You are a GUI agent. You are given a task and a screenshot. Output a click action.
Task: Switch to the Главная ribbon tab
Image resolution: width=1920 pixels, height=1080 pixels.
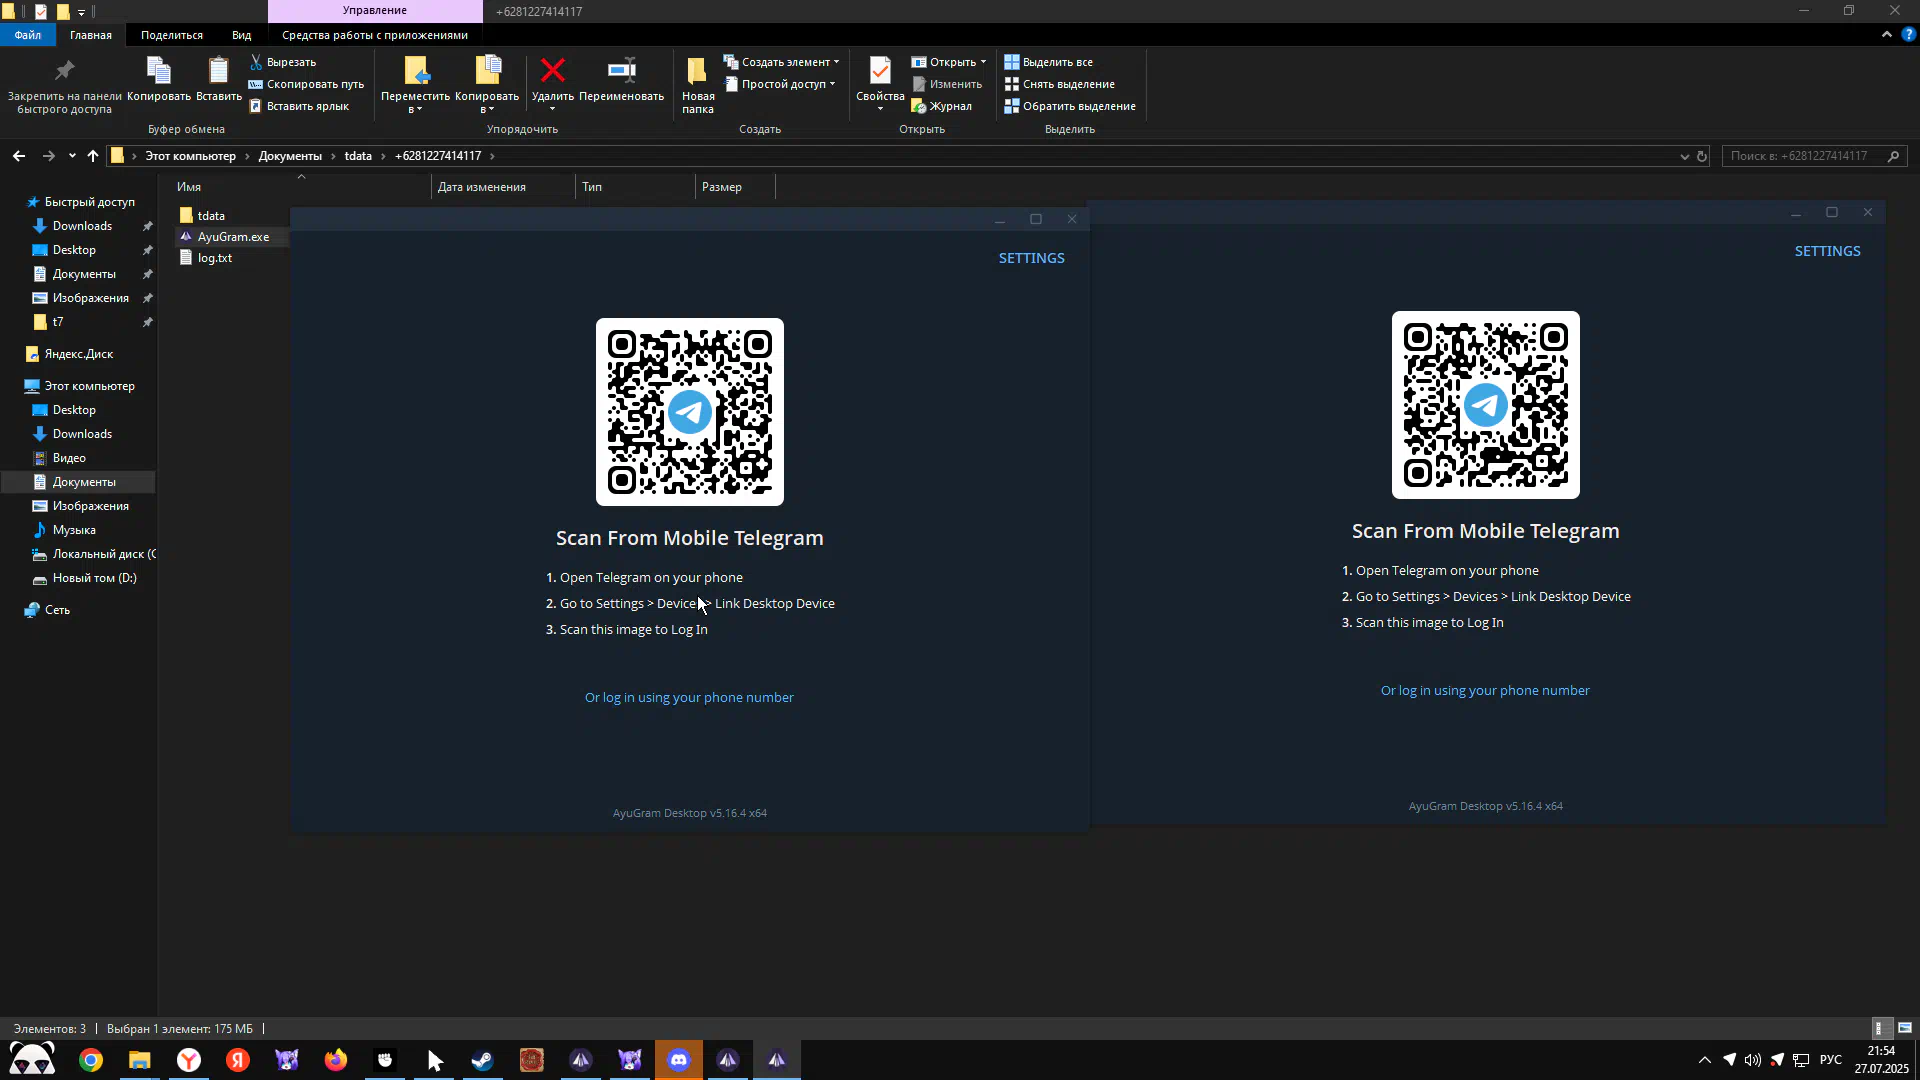point(91,35)
